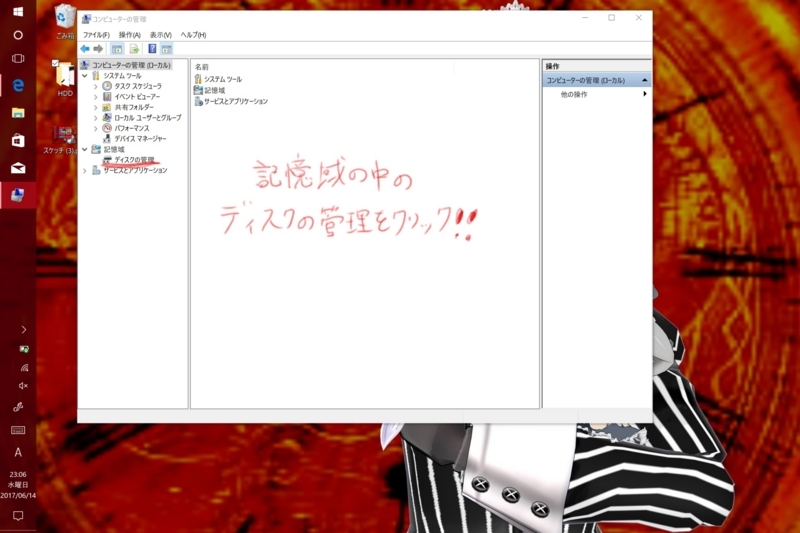Toggle the Action pane toolbar icon
This screenshot has width=800, height=533.
[167, 49]
